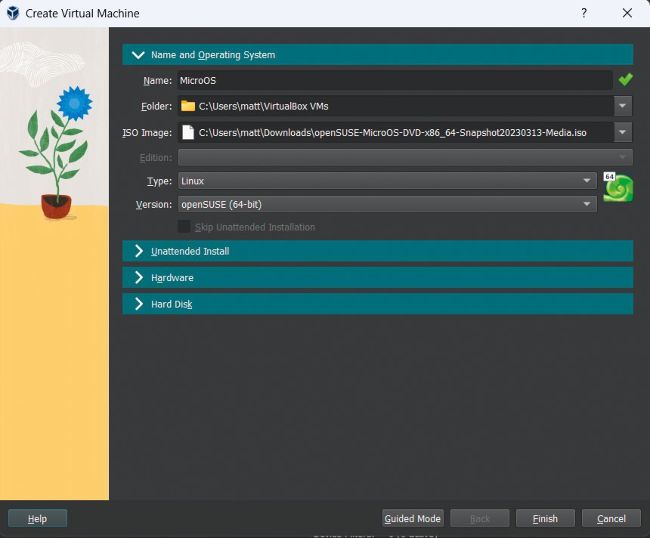Screen dimensions: 650x538
Task: Click the question mark help icon in title bar
Action: click(584, 13)
